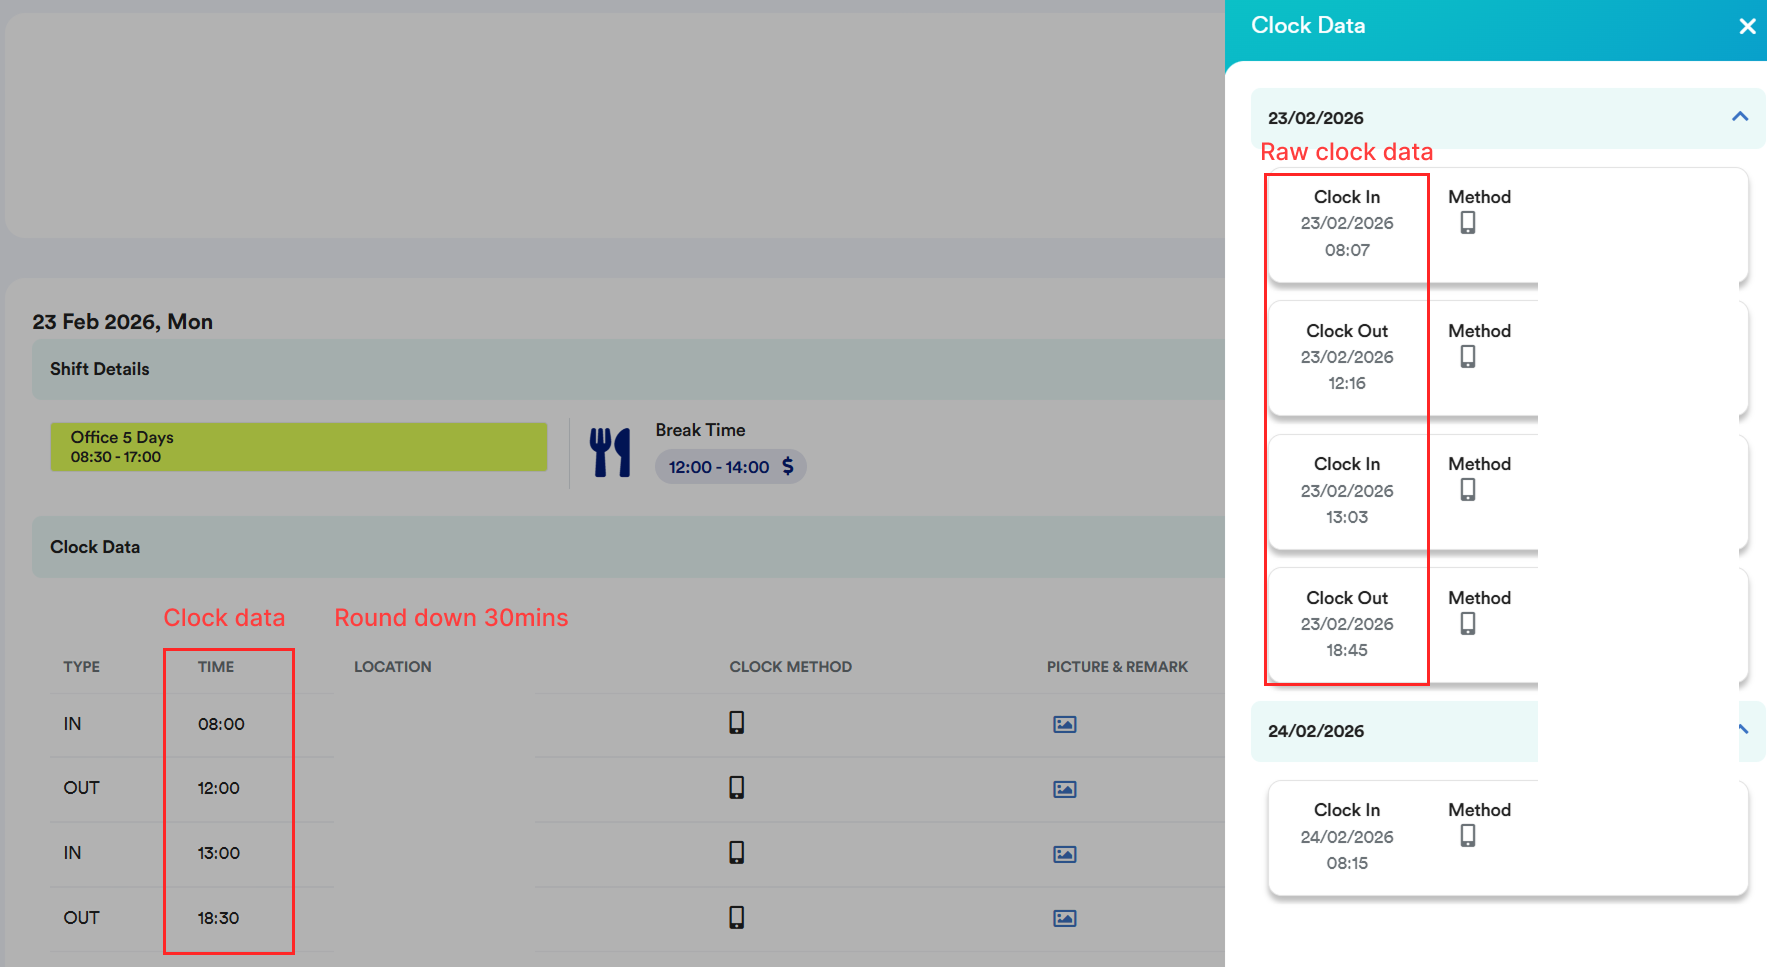Select the Office 5 Days shift block
This screenshot has width=1767, height=967.
(299, 447)
